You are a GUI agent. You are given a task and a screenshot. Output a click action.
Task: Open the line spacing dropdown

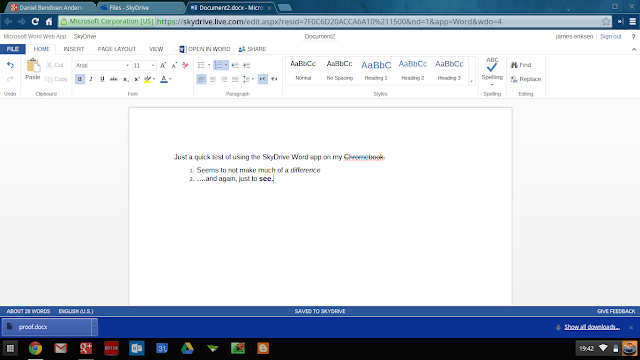point(248,79)
